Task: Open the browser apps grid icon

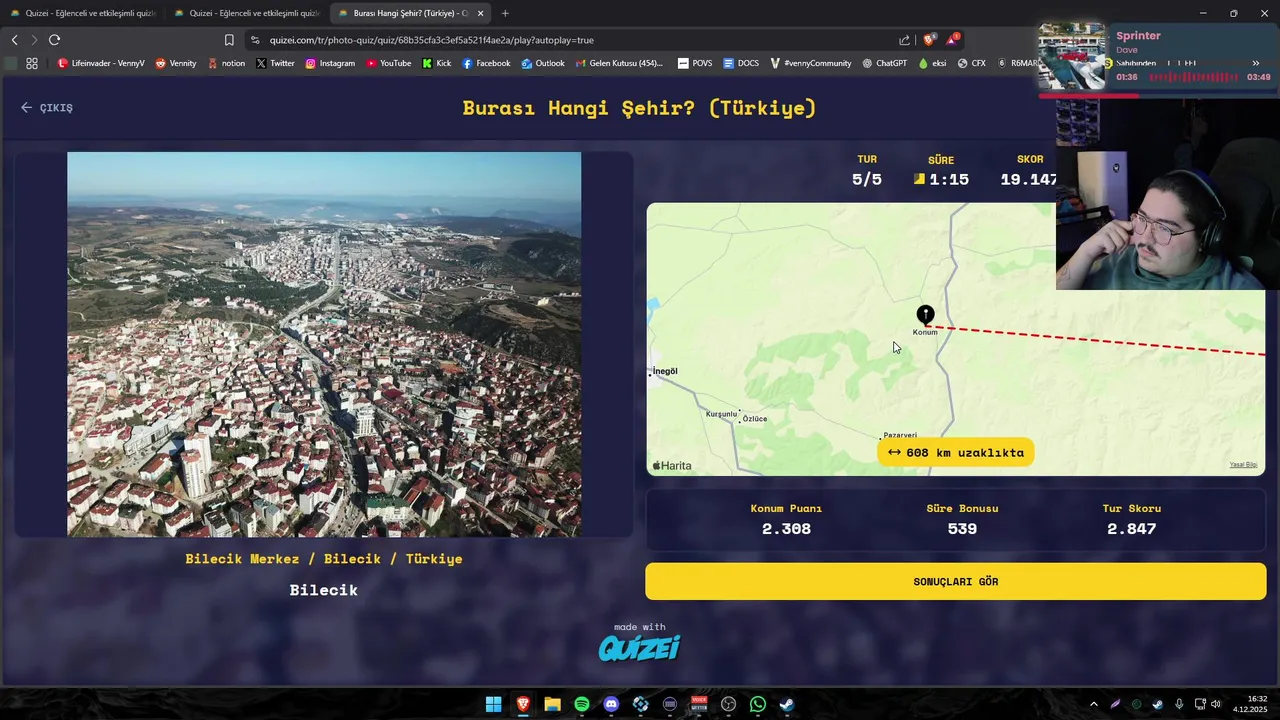Action: click(x=32, y=63)
